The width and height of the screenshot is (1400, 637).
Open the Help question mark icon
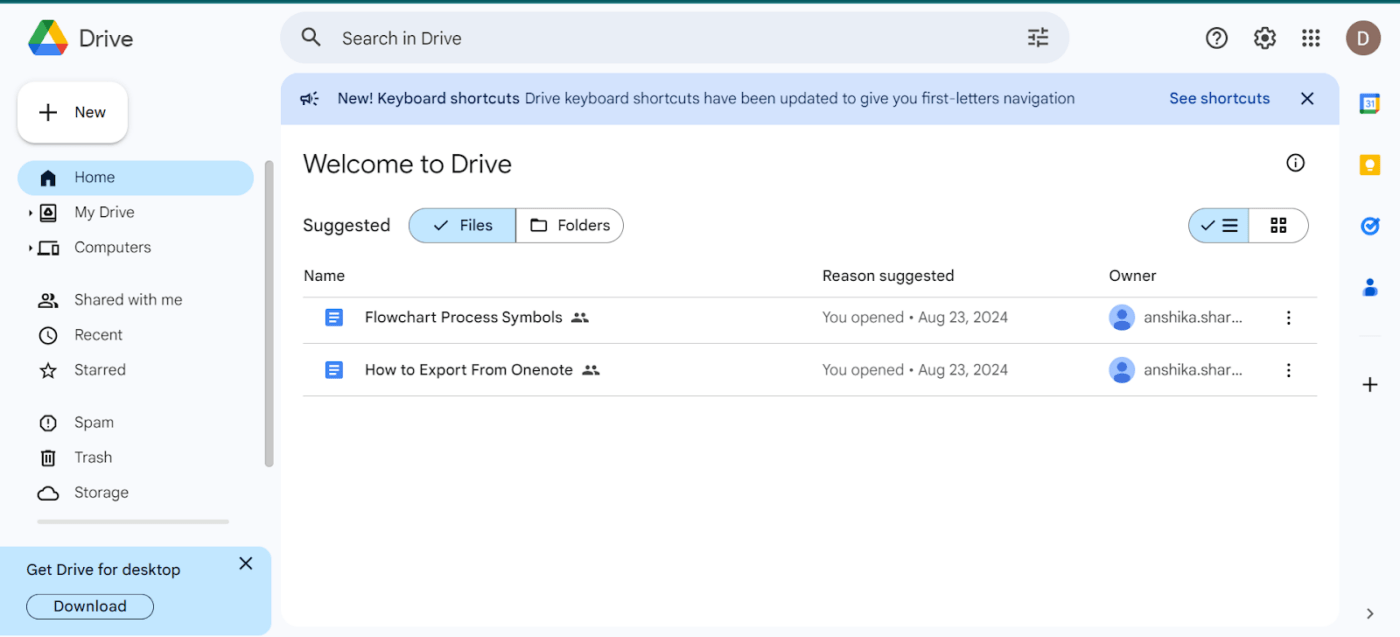tap(1216, 38)
